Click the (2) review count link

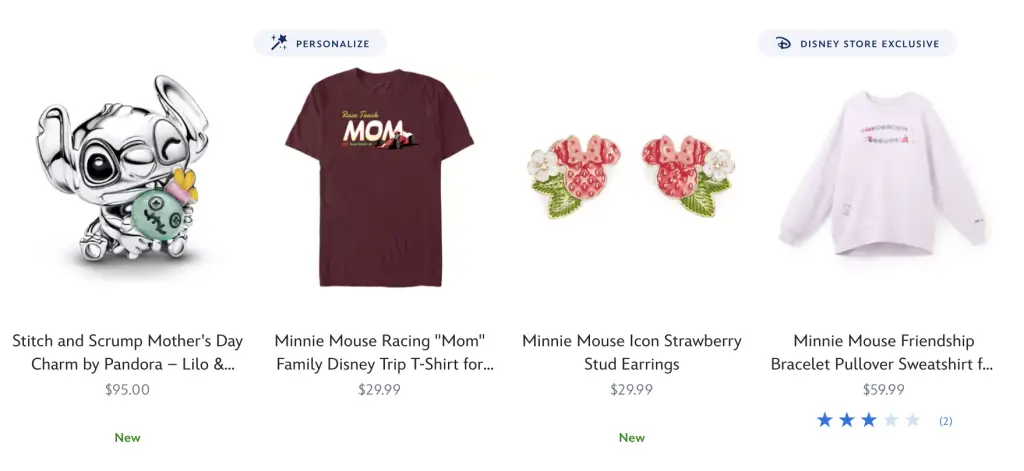tap(945, 421)
